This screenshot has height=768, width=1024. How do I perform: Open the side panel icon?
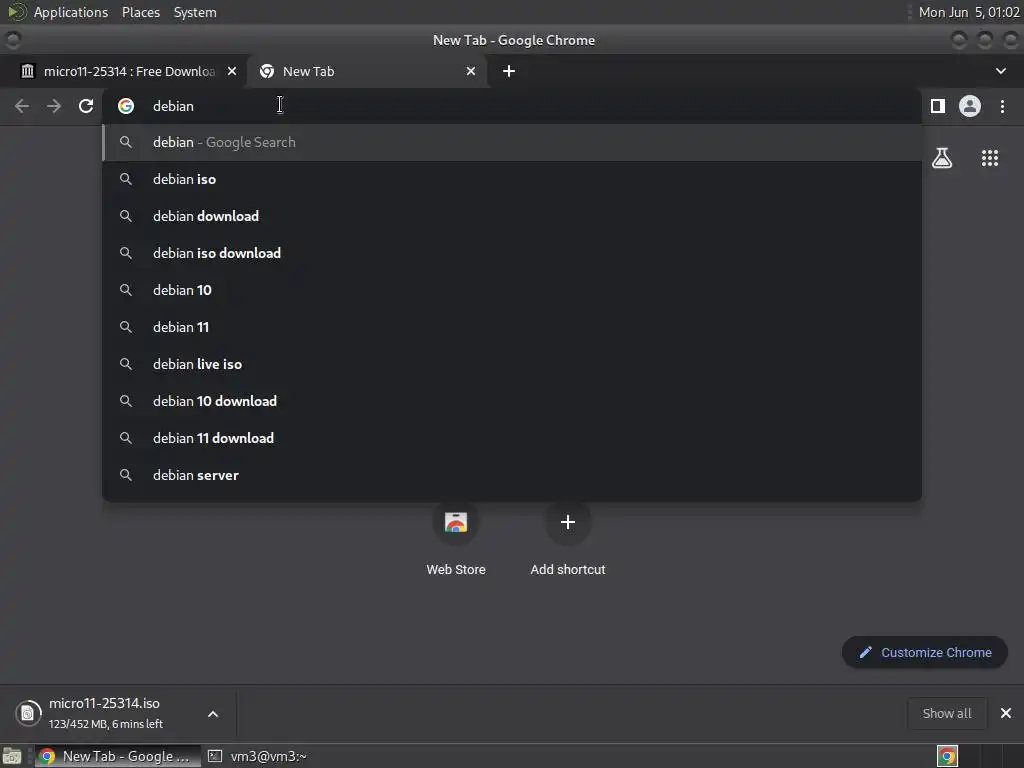[938, 106]
